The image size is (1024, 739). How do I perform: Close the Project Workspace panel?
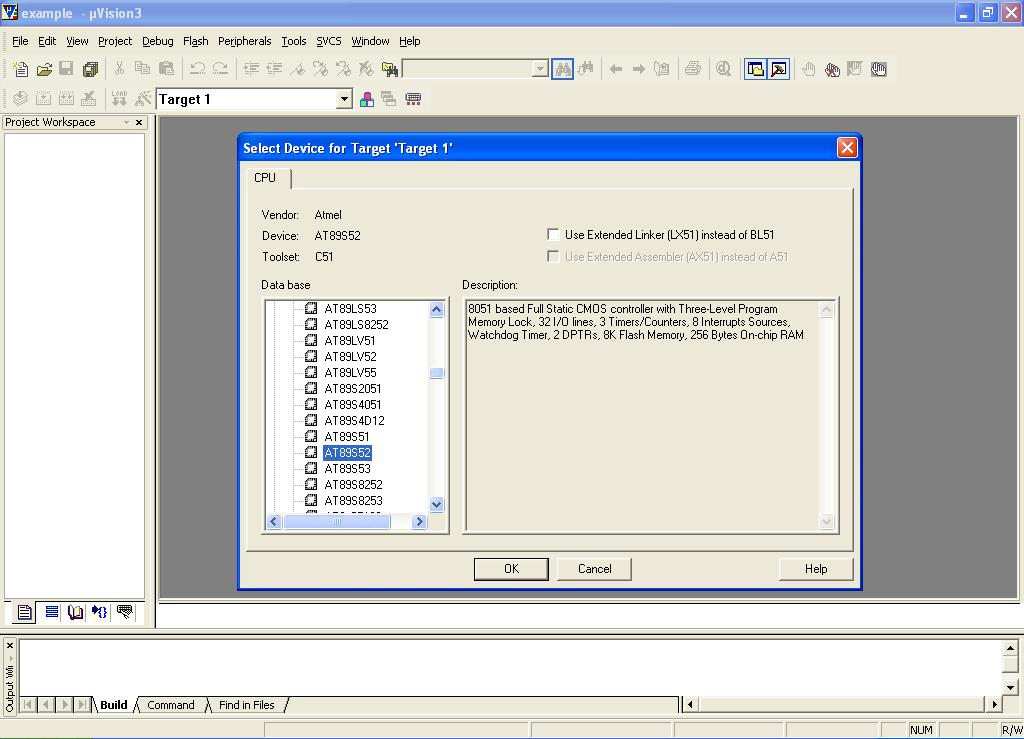(x=138, y=122)
